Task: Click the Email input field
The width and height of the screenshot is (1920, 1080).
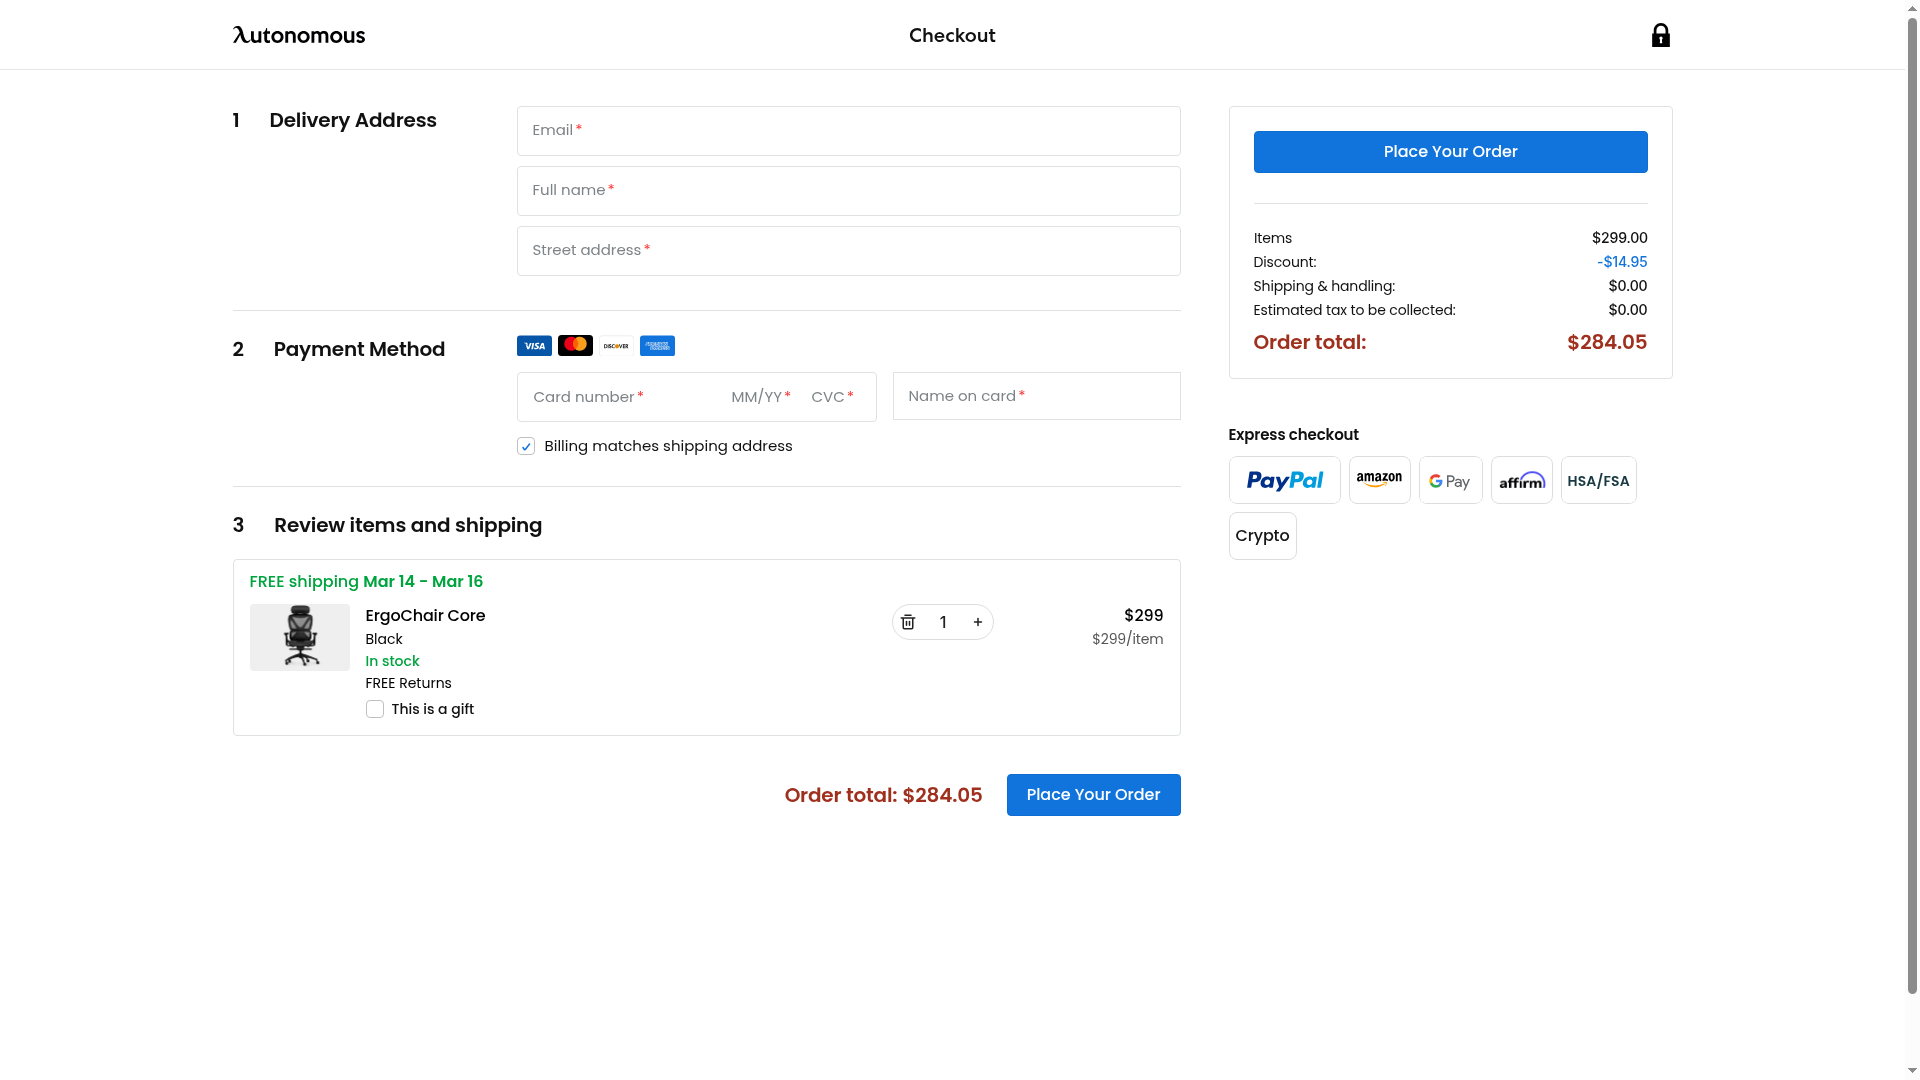Action: click(x=848, y=131)
